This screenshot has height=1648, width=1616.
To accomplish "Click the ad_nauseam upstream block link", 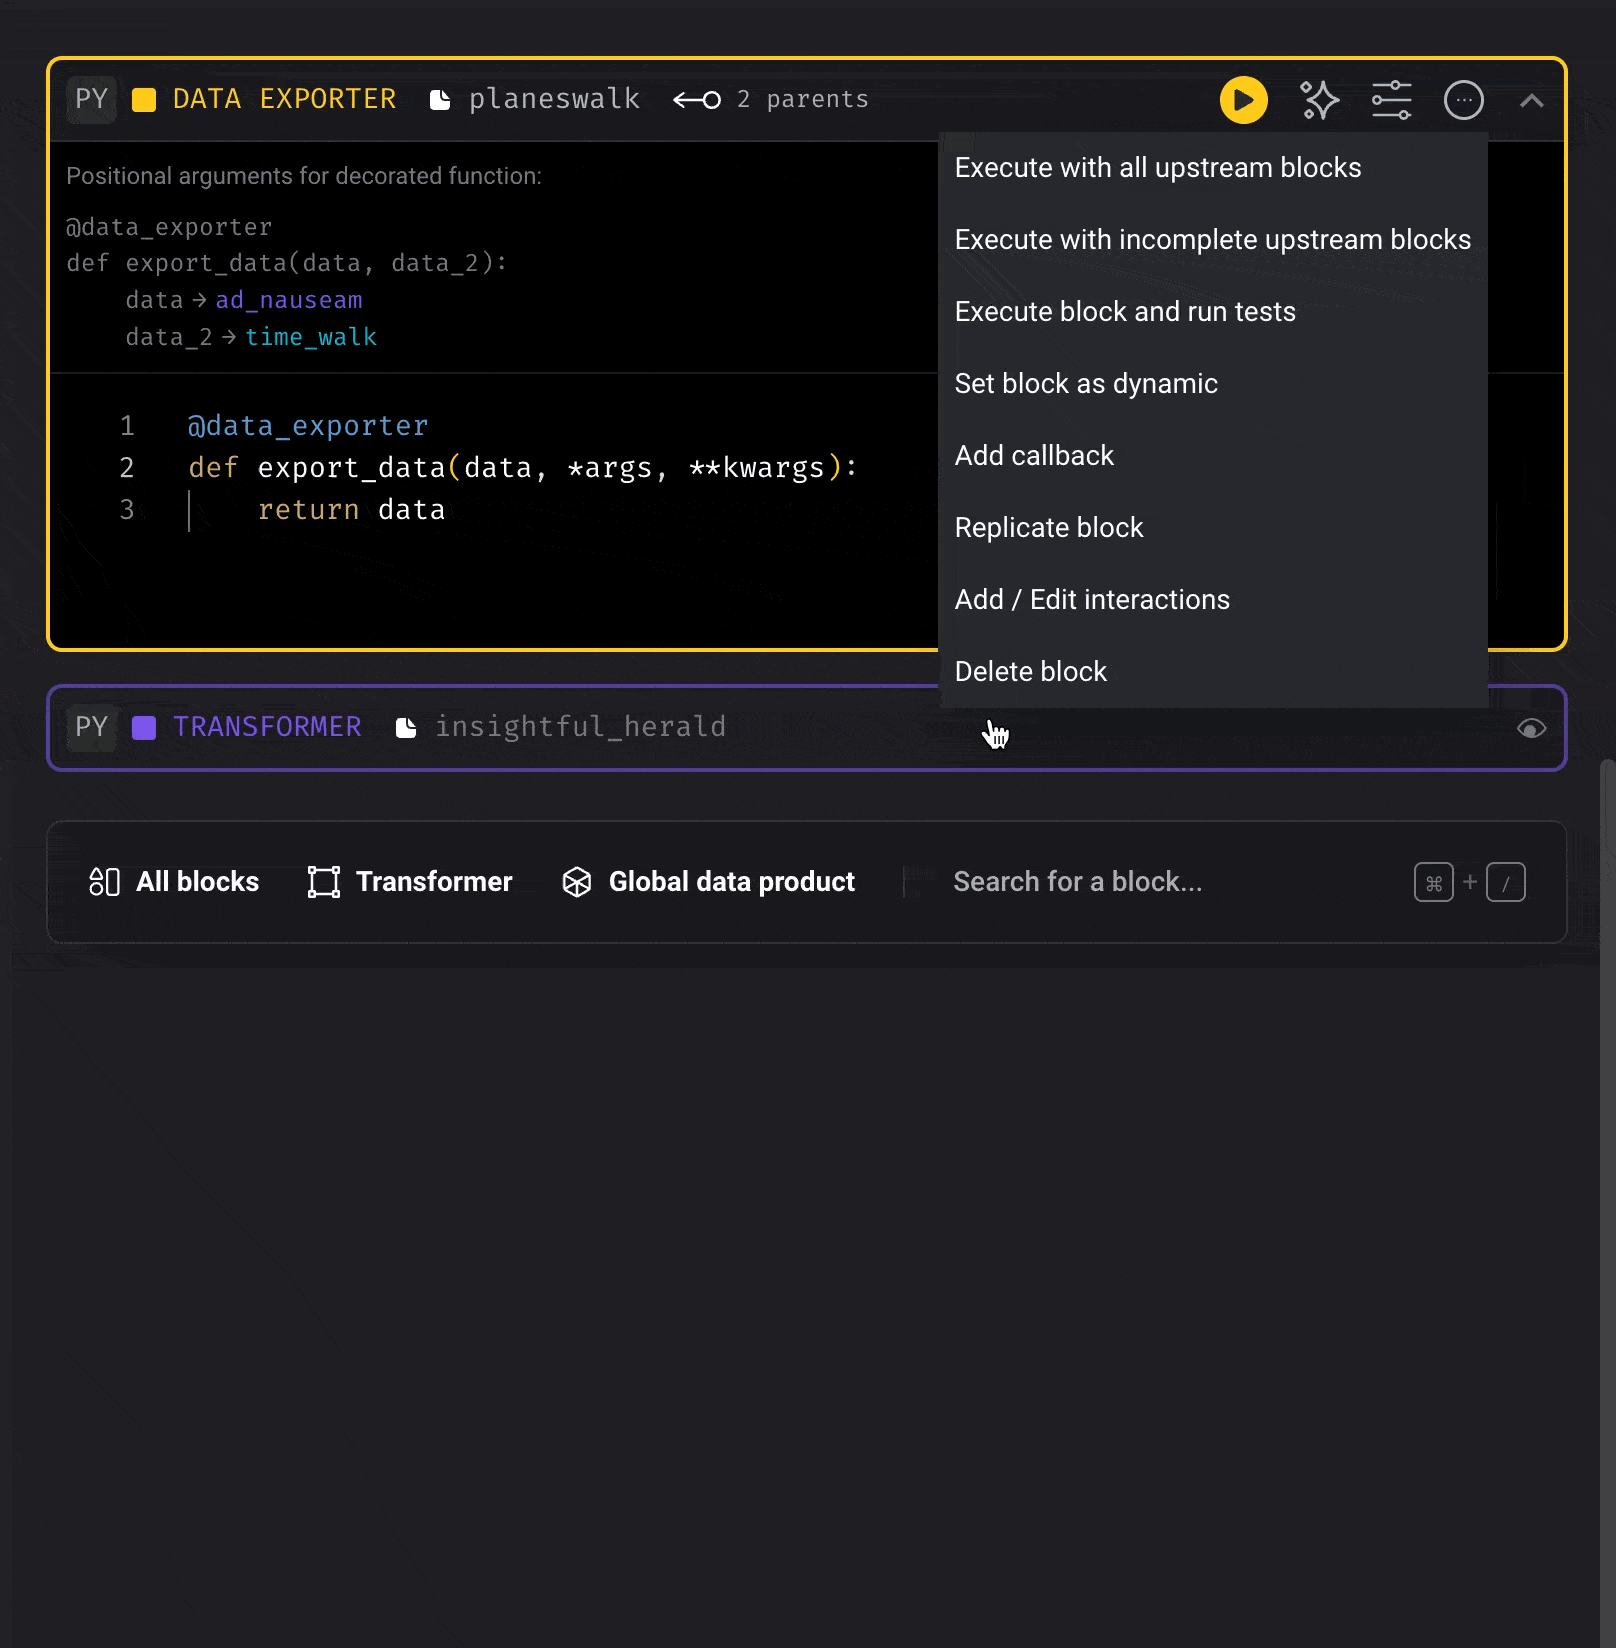I will [289, 300].
